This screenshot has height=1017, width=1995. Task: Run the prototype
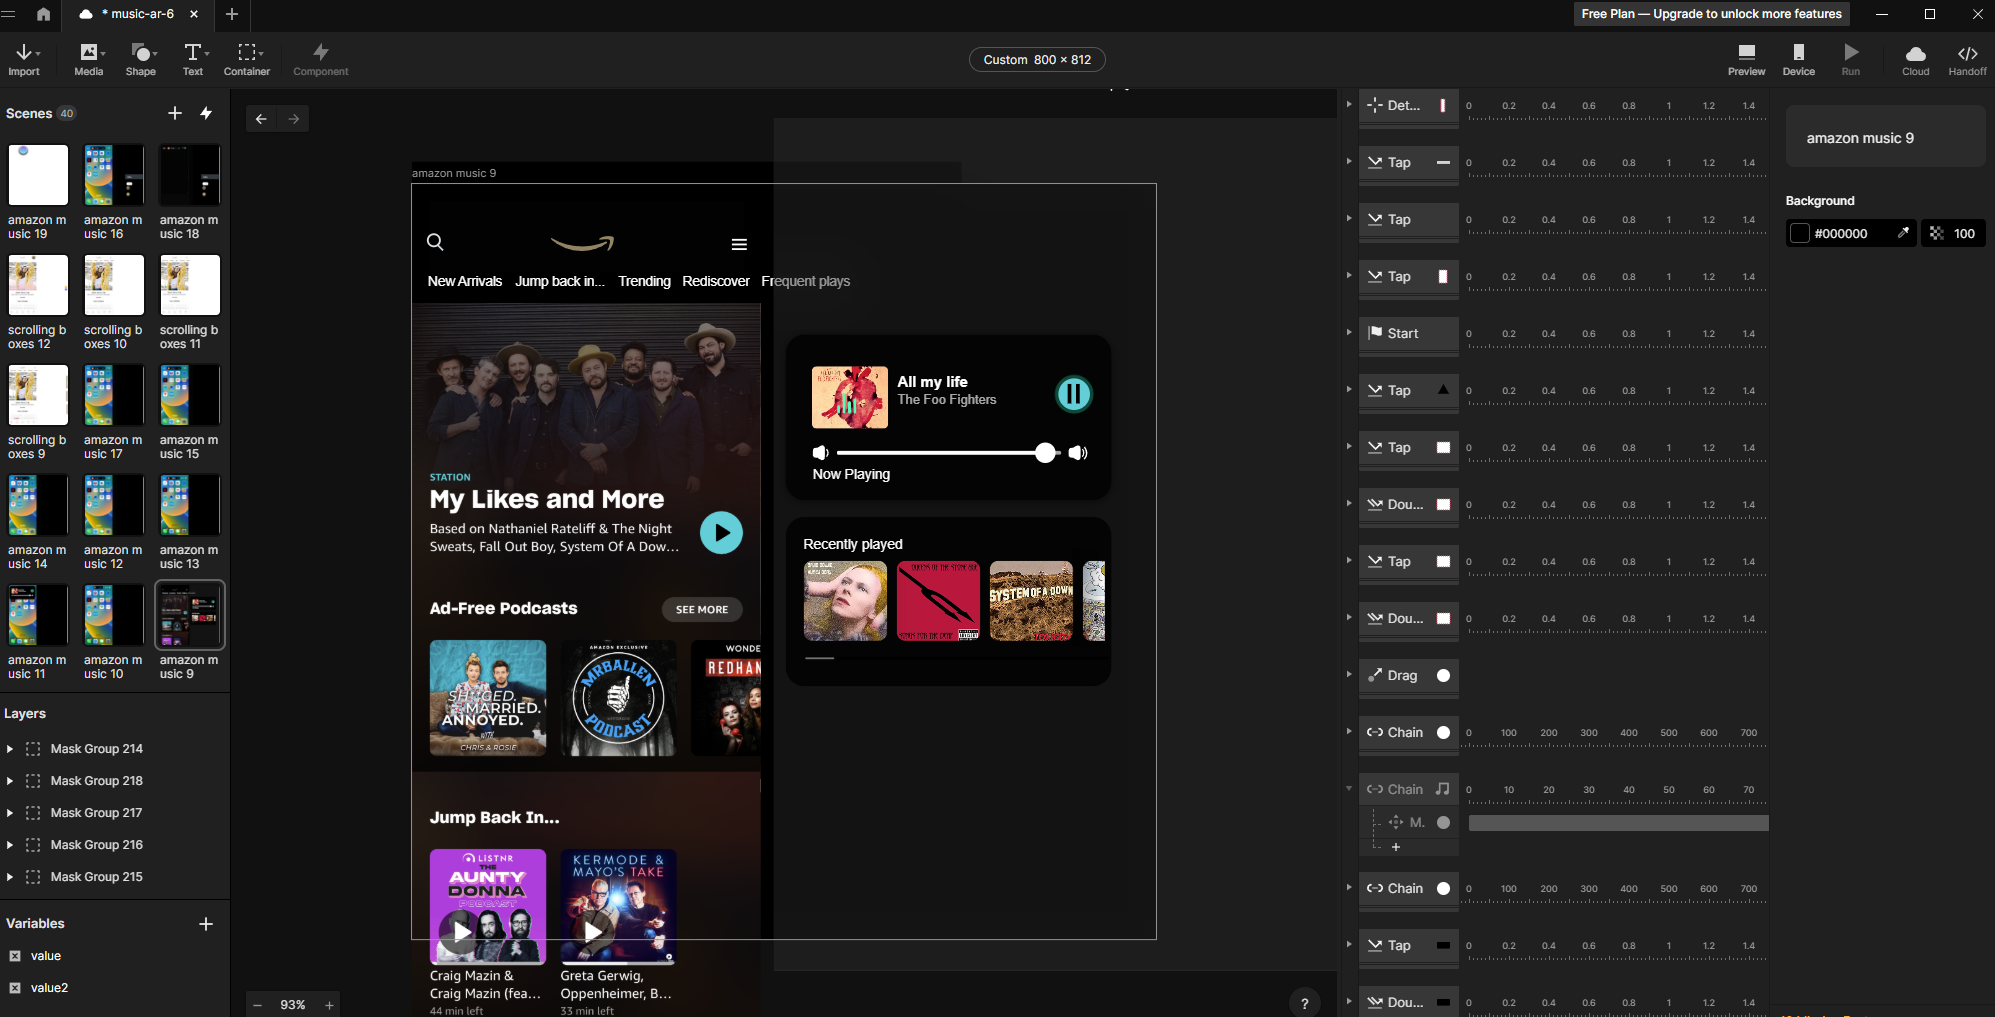point(1851,60)
